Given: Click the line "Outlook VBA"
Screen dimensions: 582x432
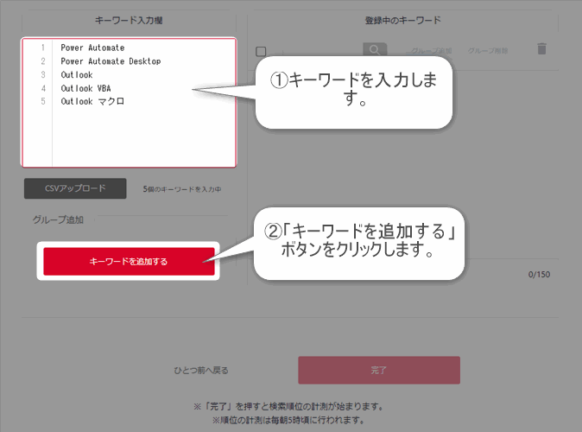Looking at the screenshot, I should pyautogui.click(x=86, y=88).
